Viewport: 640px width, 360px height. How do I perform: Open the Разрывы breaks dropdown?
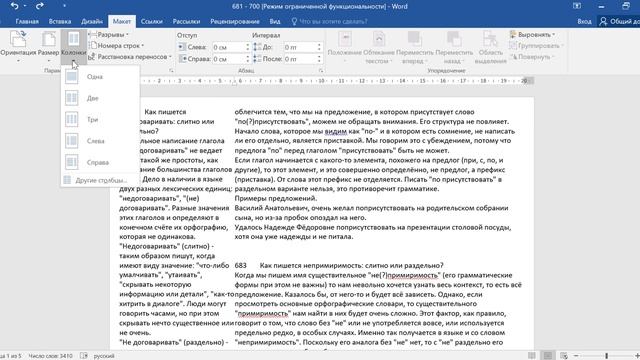(x=109, y=35)
